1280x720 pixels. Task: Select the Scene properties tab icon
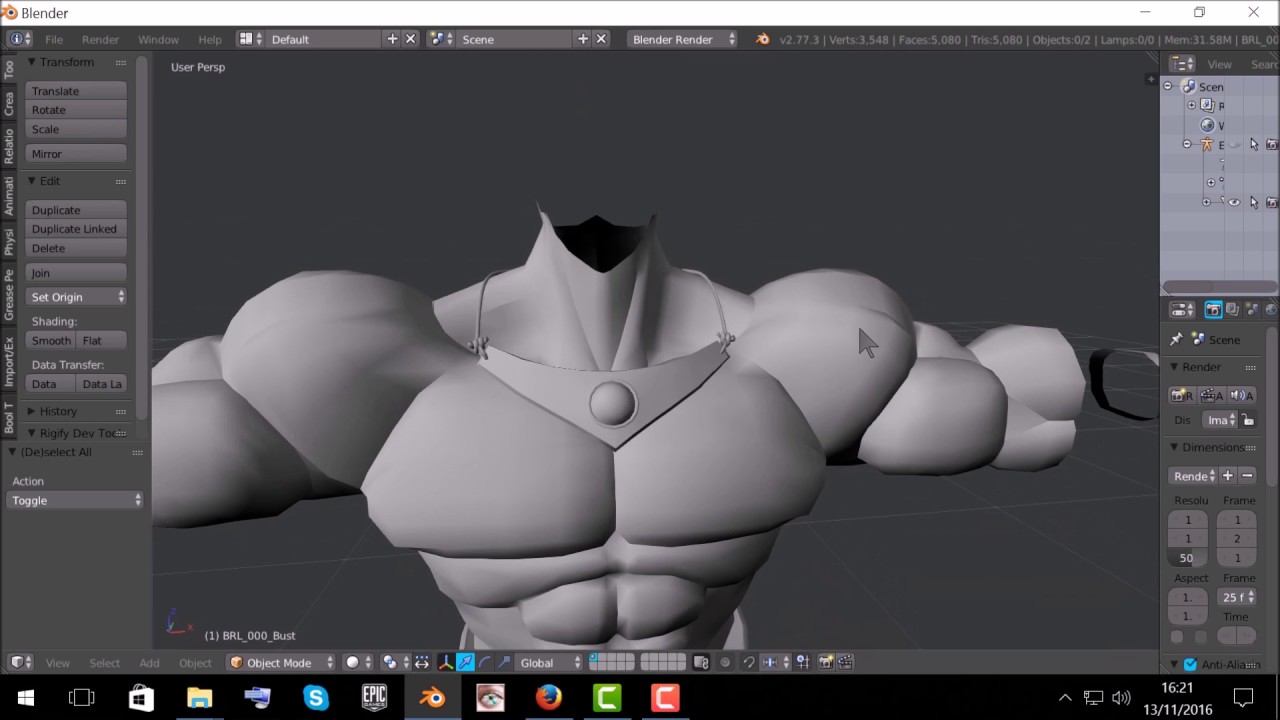(1251, 310)
